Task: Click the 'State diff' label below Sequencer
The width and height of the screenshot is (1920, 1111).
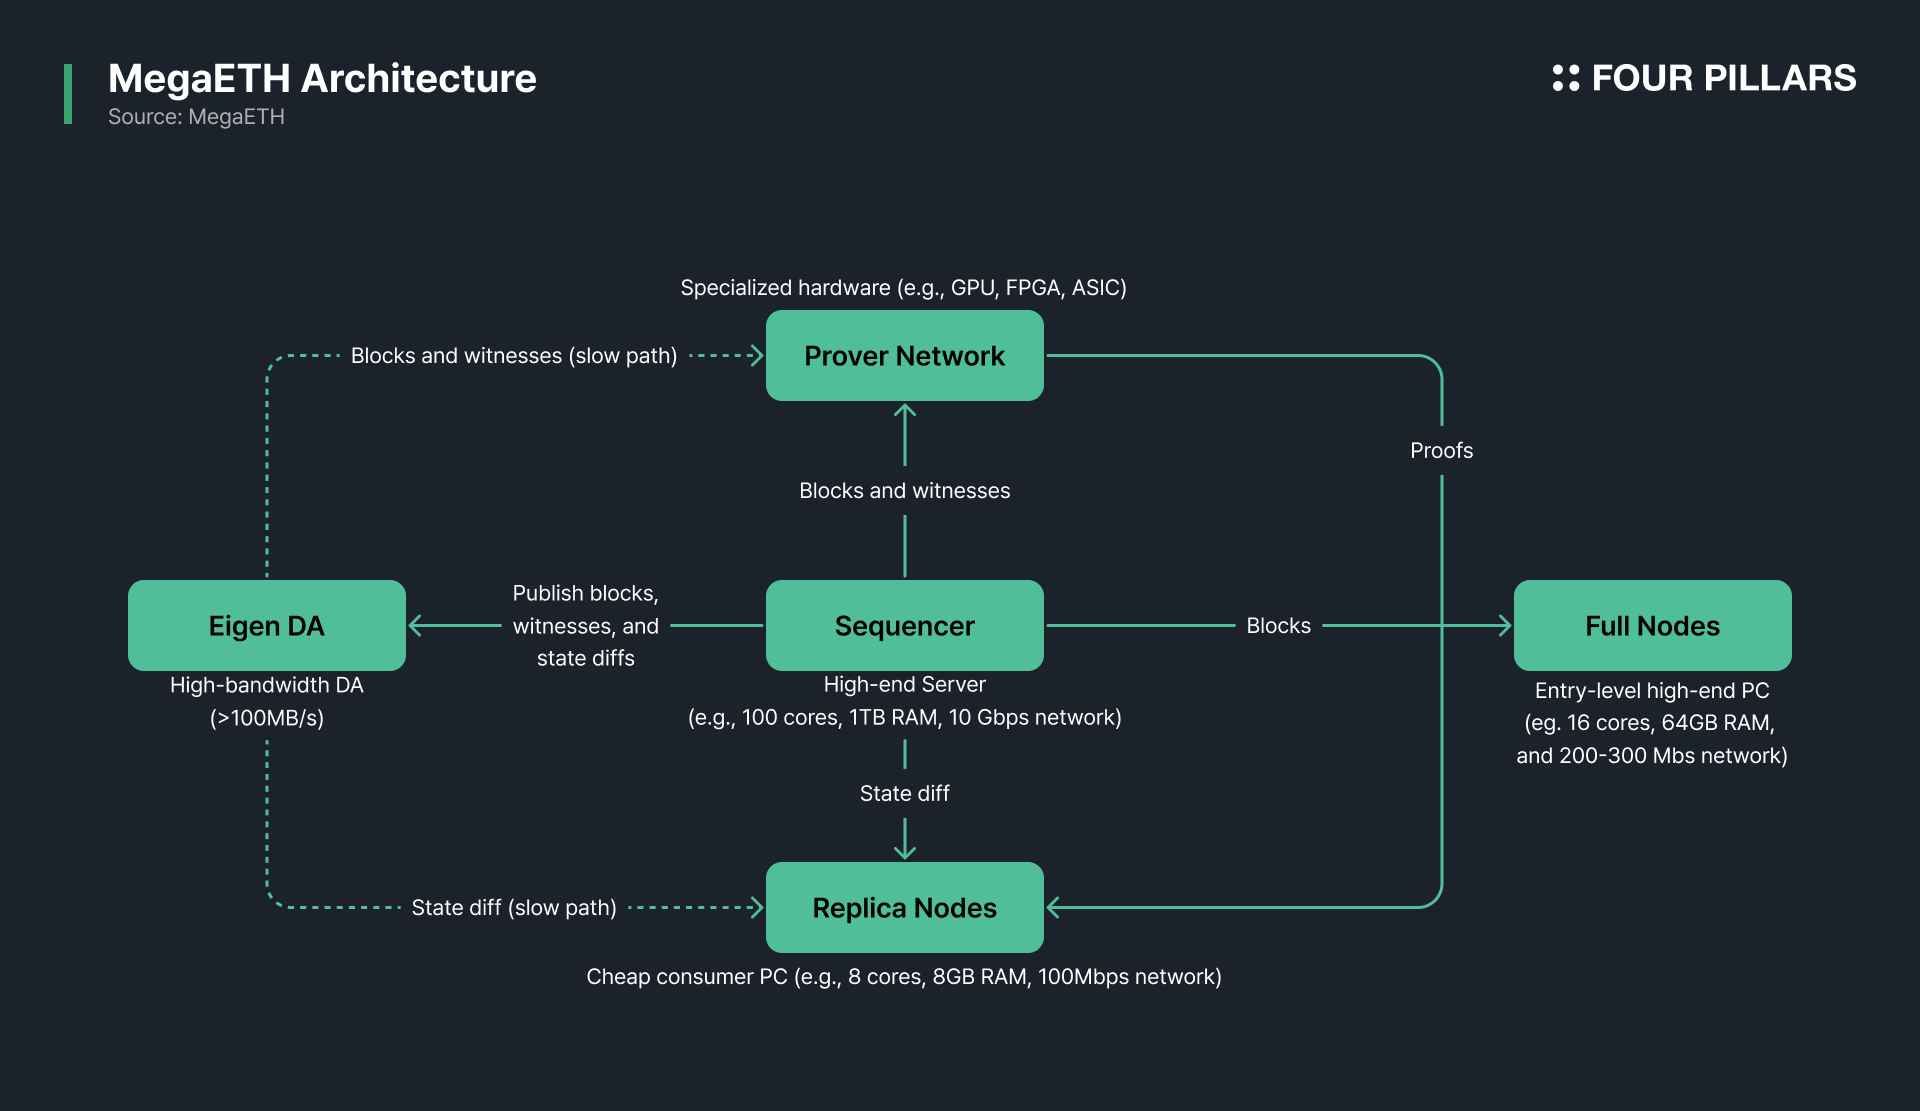Action: click(905, 794)
